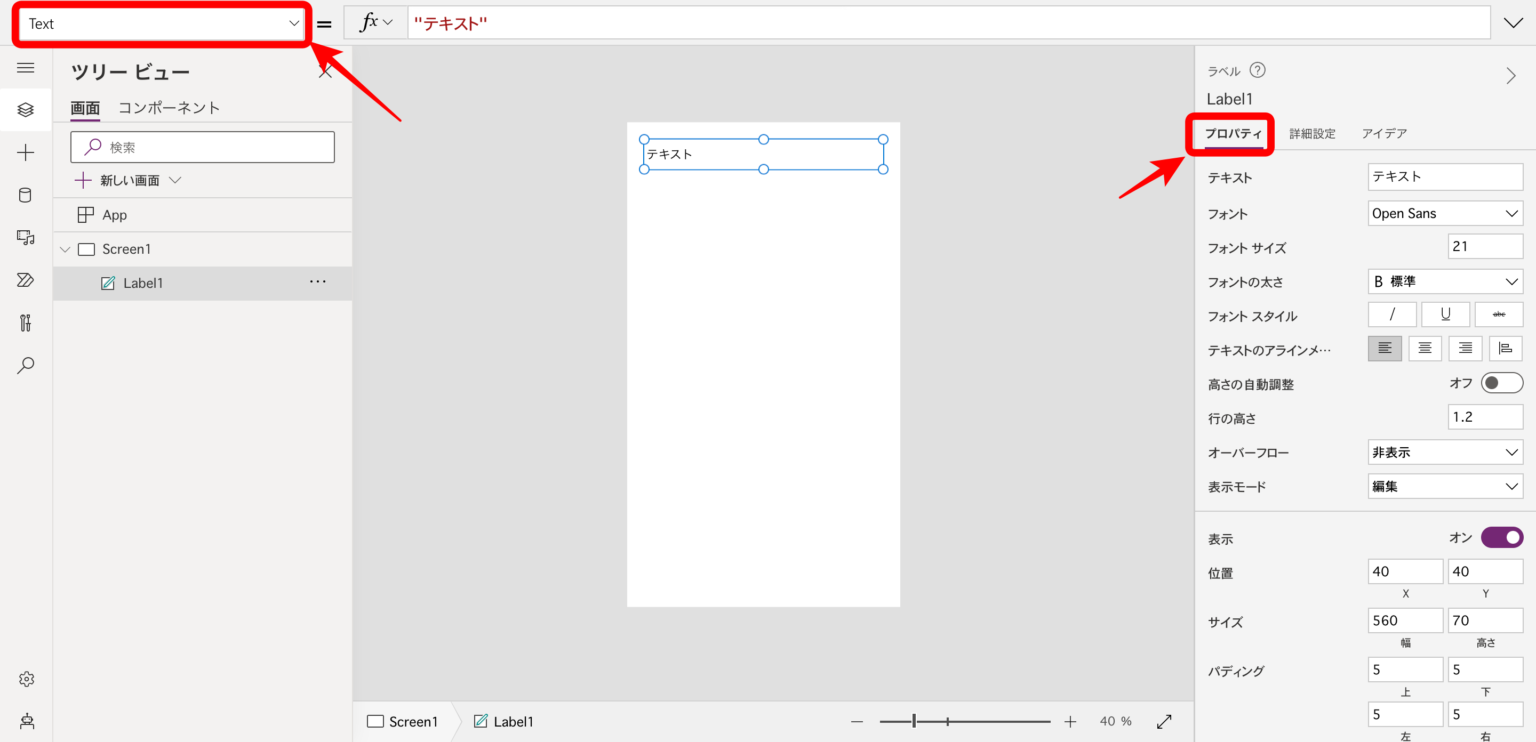Toggle italic font style button

click(1392, 314)
